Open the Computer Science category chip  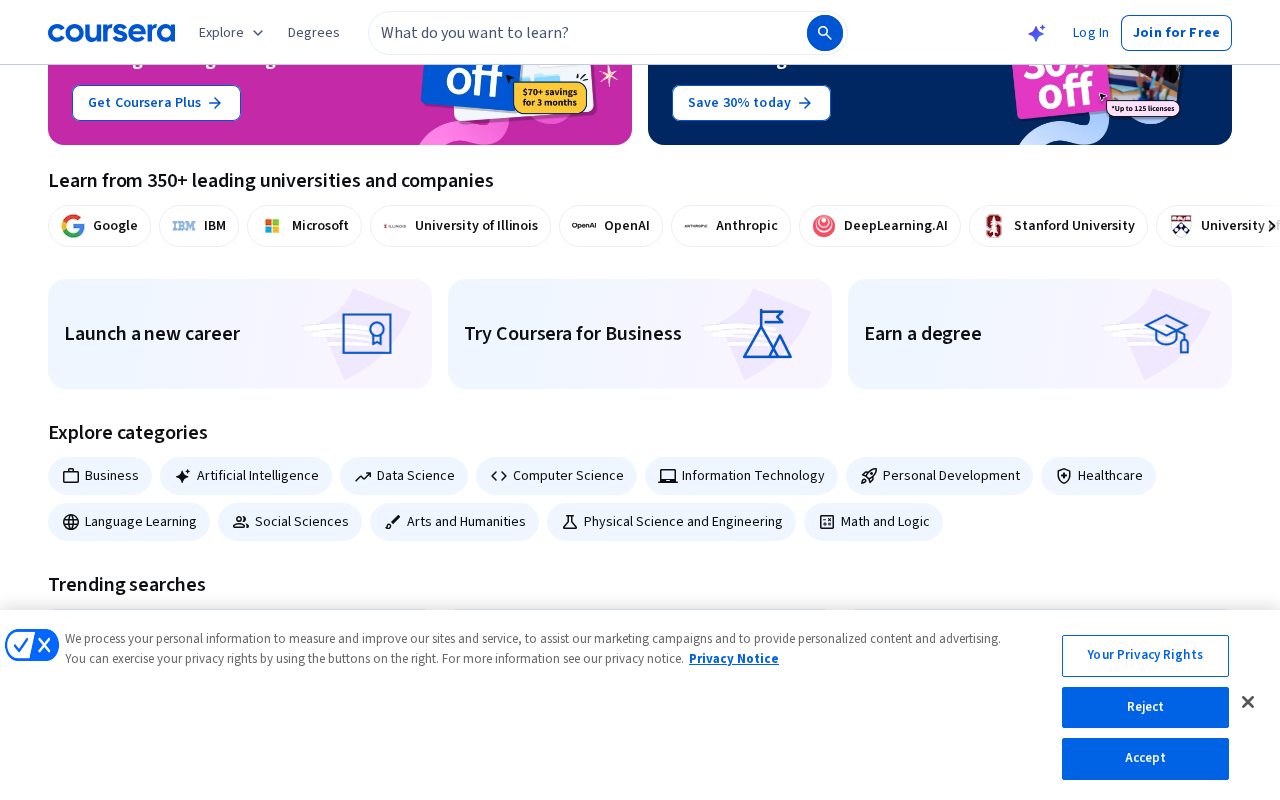[556, 476]
